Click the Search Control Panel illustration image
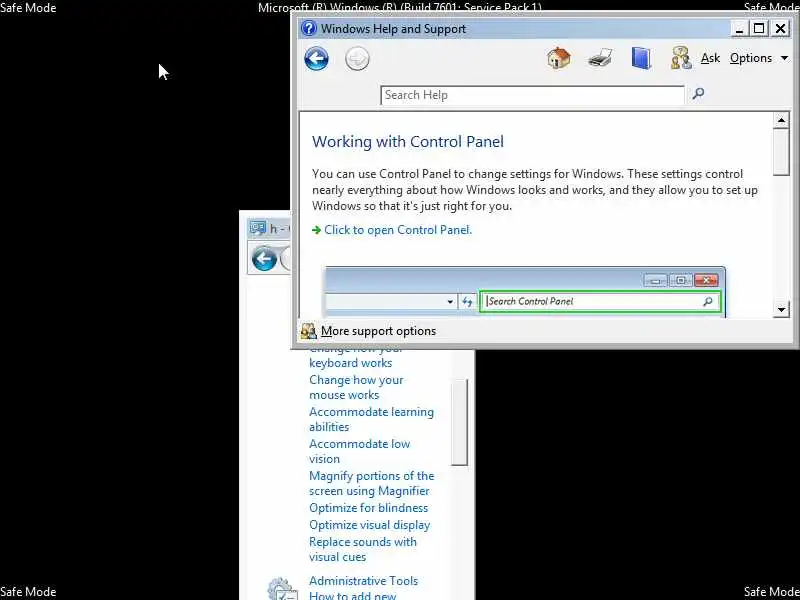This screenshot has height=600, width=800. [x=525, y=292]
